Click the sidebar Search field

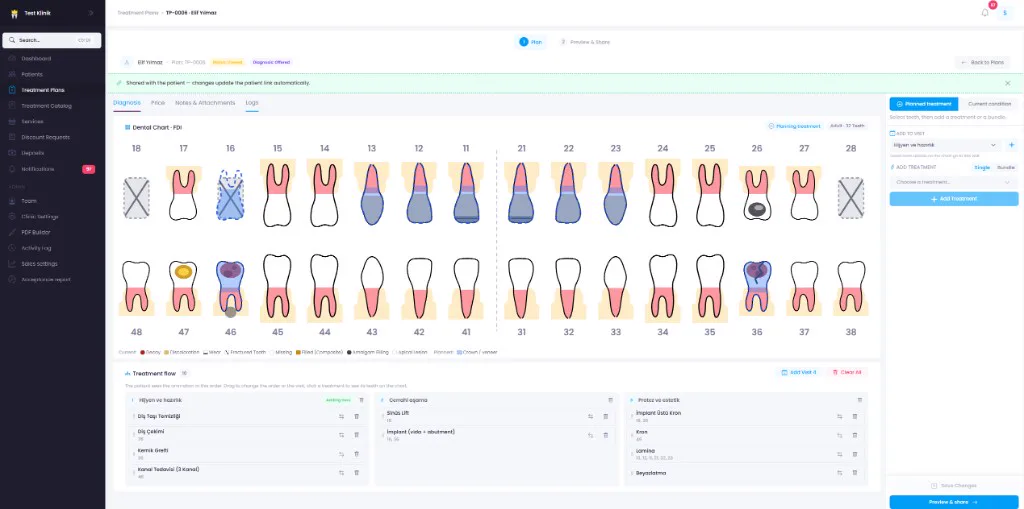click(x=52, y=40)
